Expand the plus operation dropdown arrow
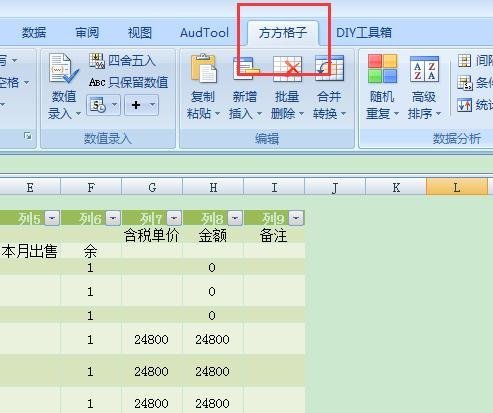 point(152,105)
